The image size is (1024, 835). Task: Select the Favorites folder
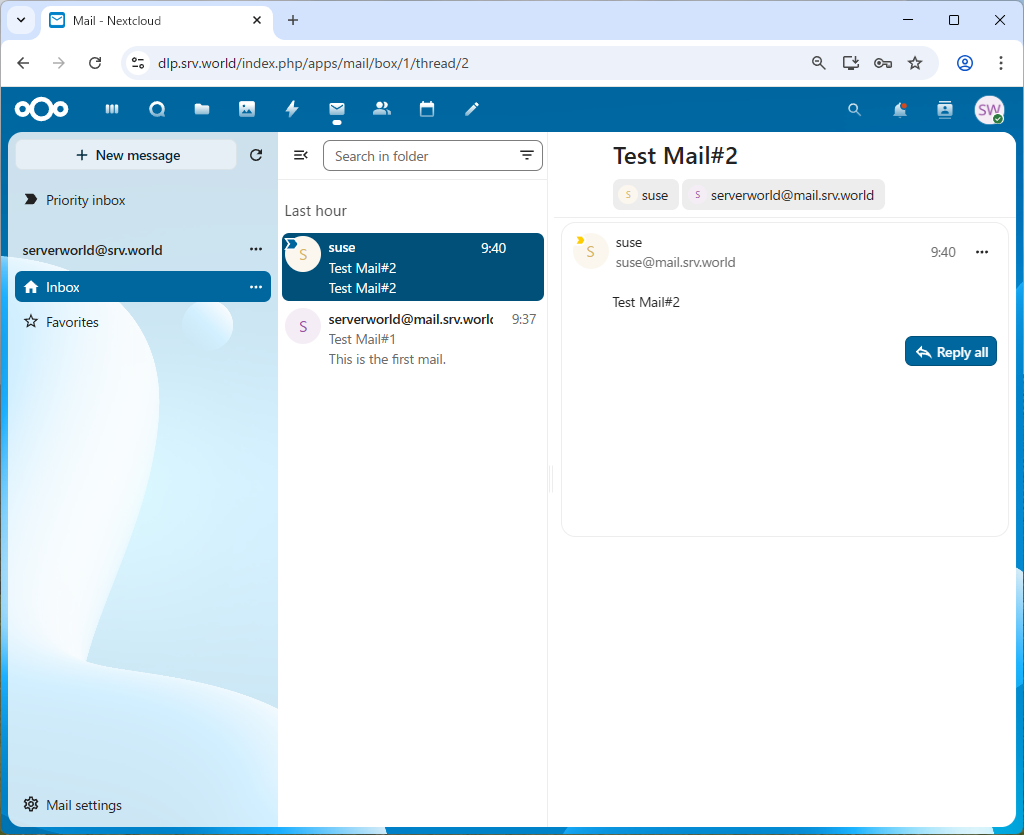tap(143, 322)
